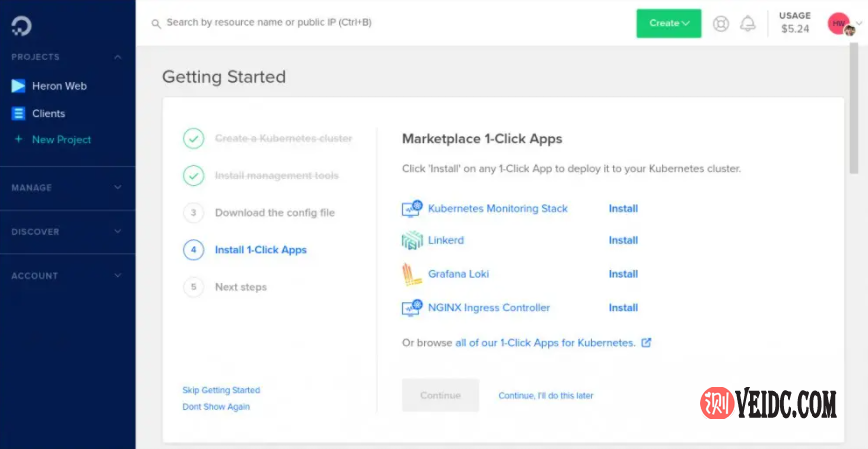Expand the Discover section

(118, 232)
